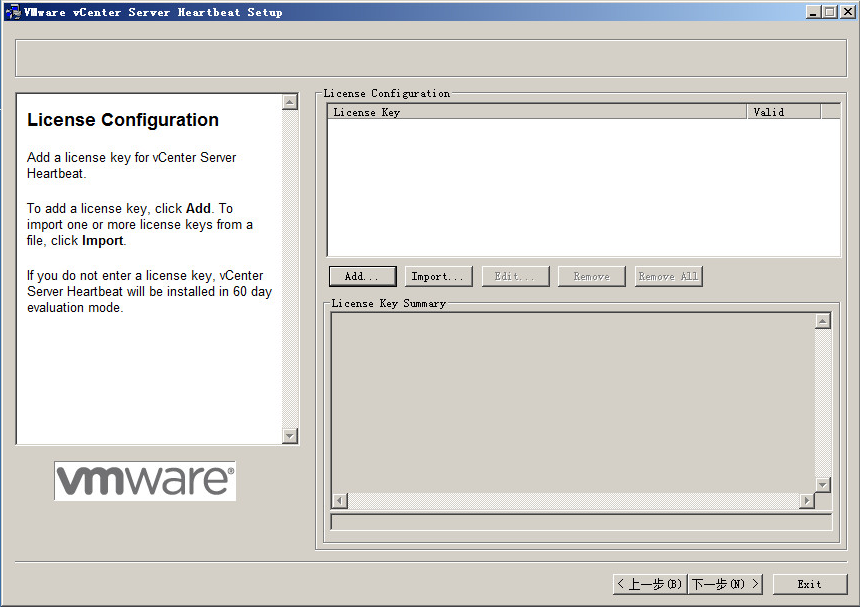Click the Add... license key button
Screen dimensions: 860x607
pos(363,276)
